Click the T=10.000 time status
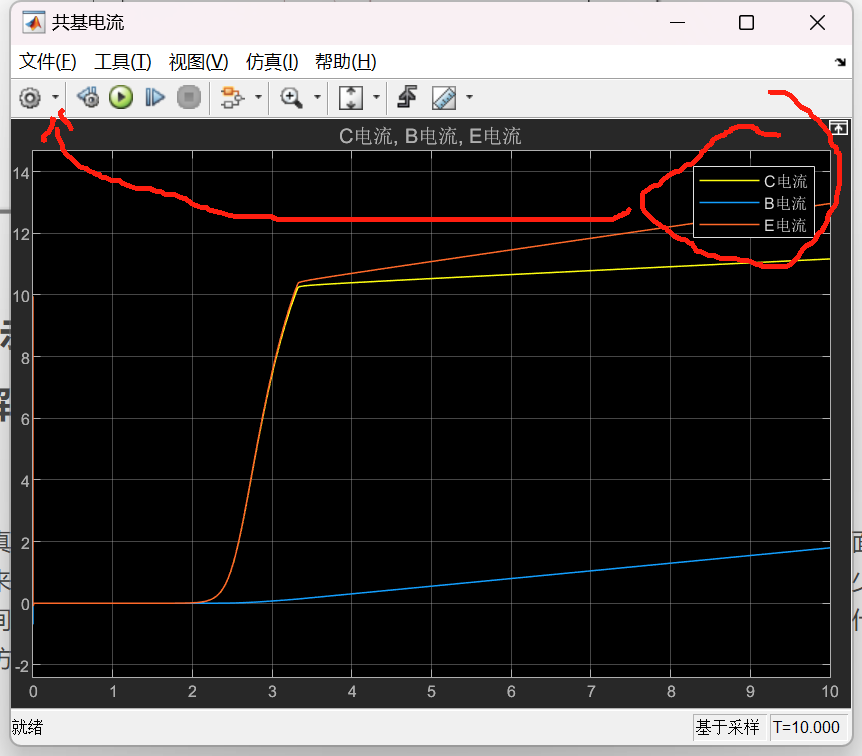 point(806,727)
